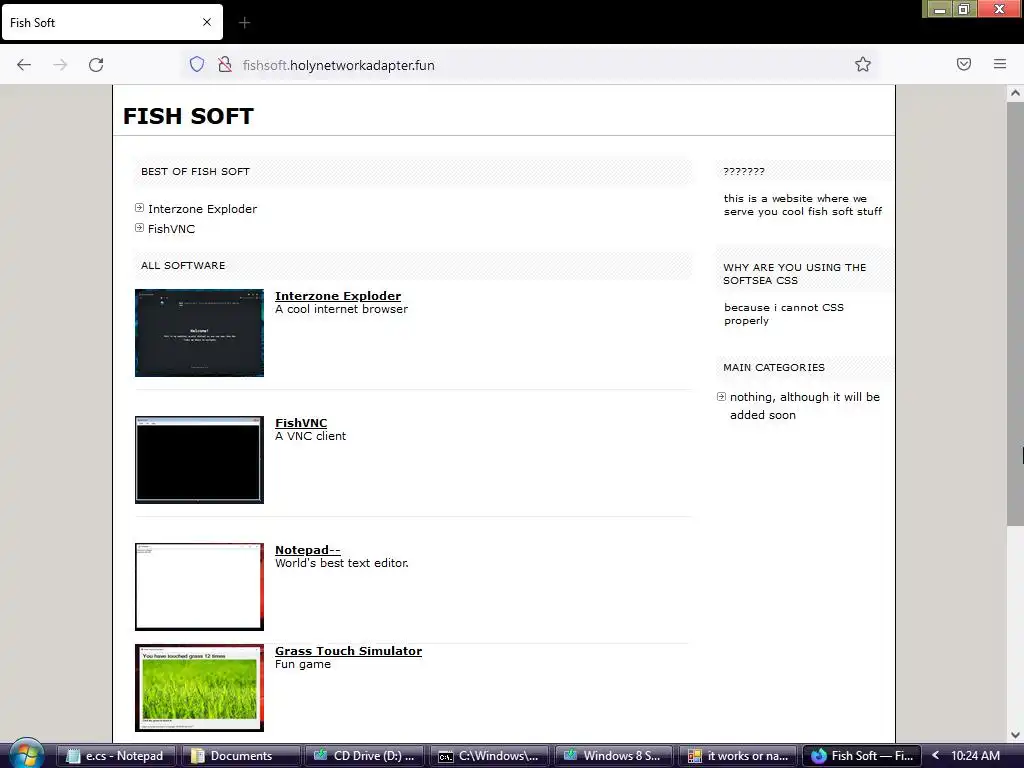Select the Fish Soft browser tab
The width and height of the screenshot is (1024, 768).
[x=112, y=23]
